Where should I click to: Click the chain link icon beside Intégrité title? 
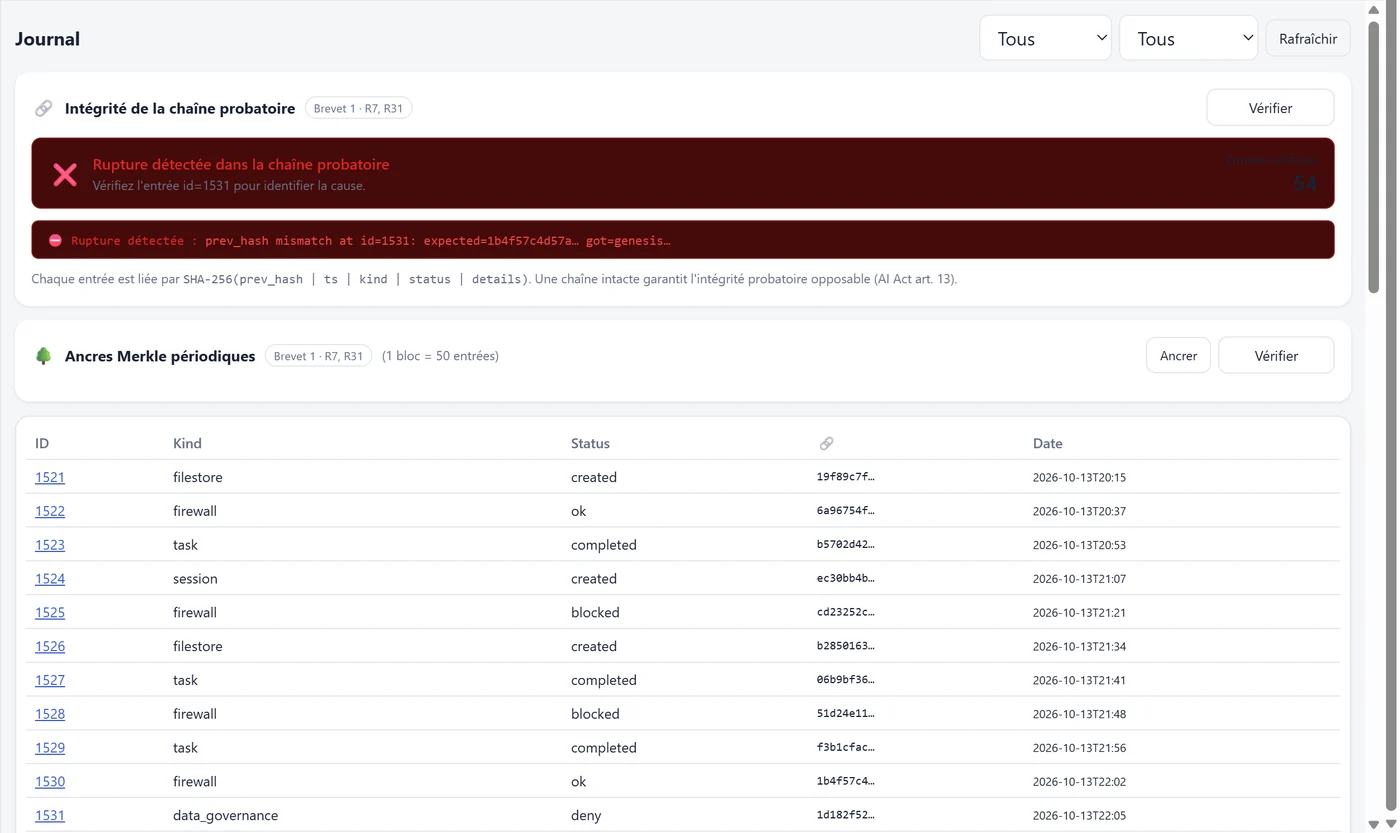(x=43, y=108)
